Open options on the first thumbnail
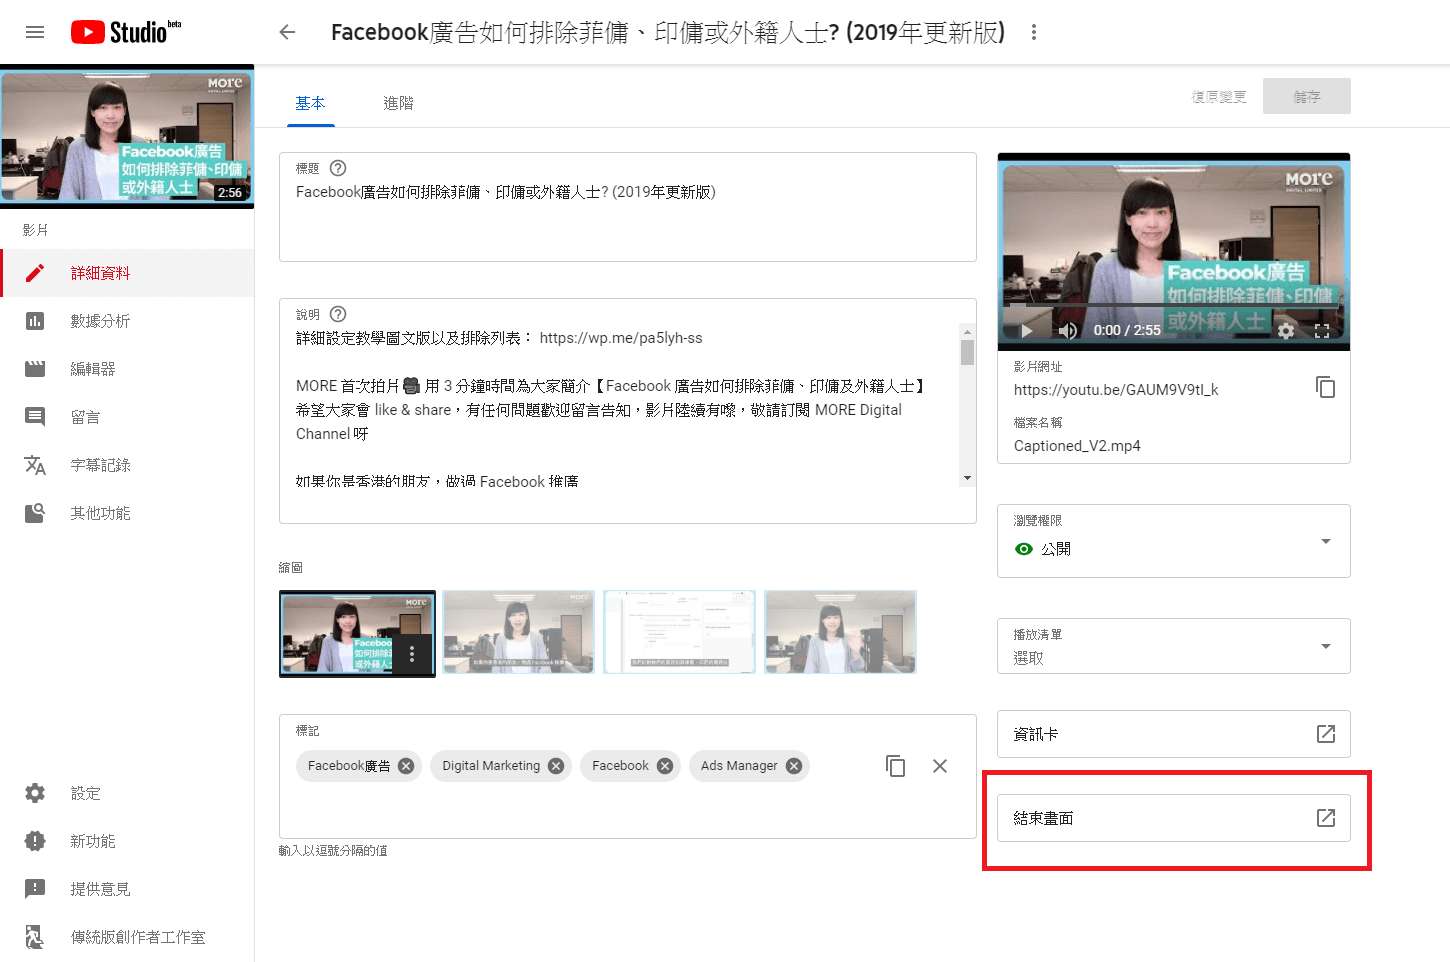This screenshot has height=962, width=1450. click(x=412, y=654)
